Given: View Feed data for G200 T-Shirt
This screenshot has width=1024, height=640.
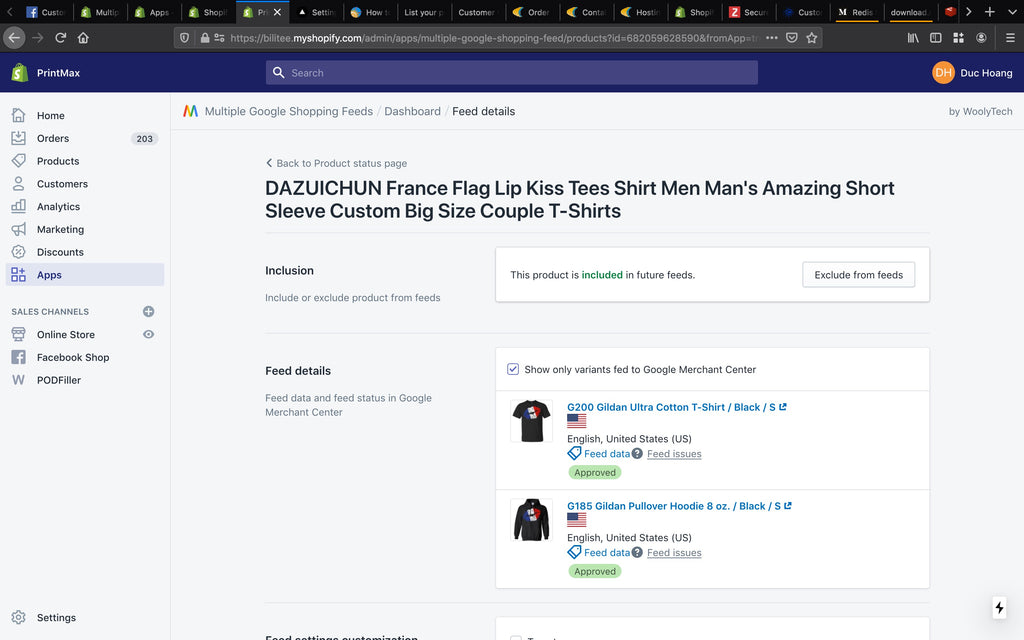Looking at the screenshot, I should (x=607, y=453).
